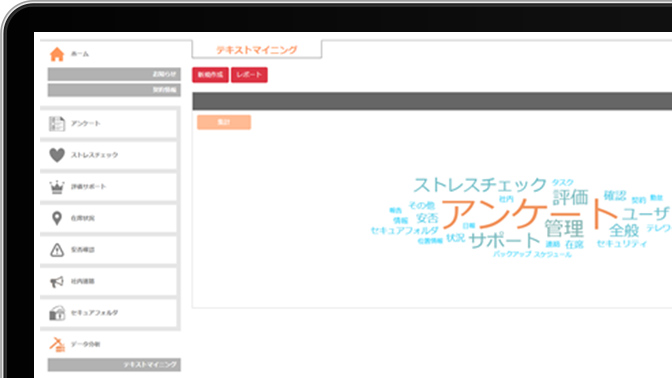Click the large orange アンケート word in the cloud
The height and width of the screenshot is (378, 672).
point(530,214)
